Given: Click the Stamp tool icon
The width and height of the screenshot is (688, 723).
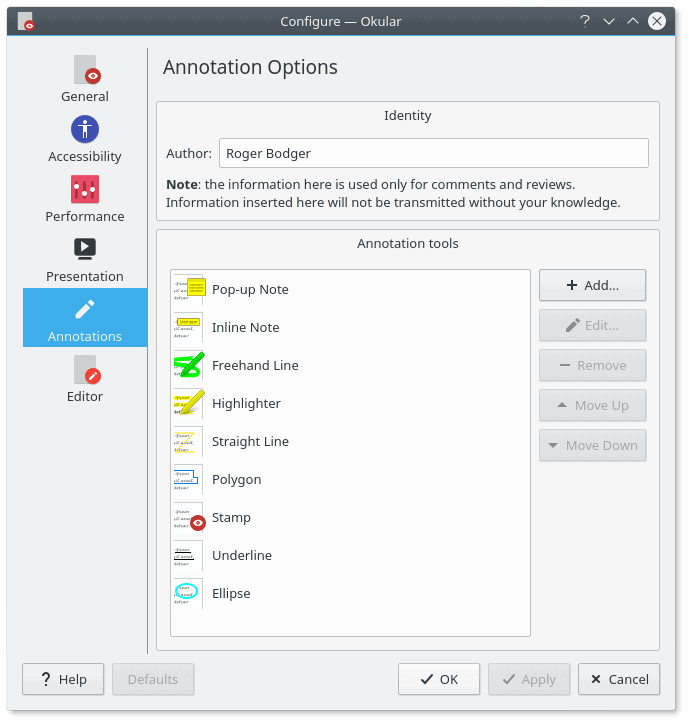Looking at the screenshot, I should [x=189, y=517].
